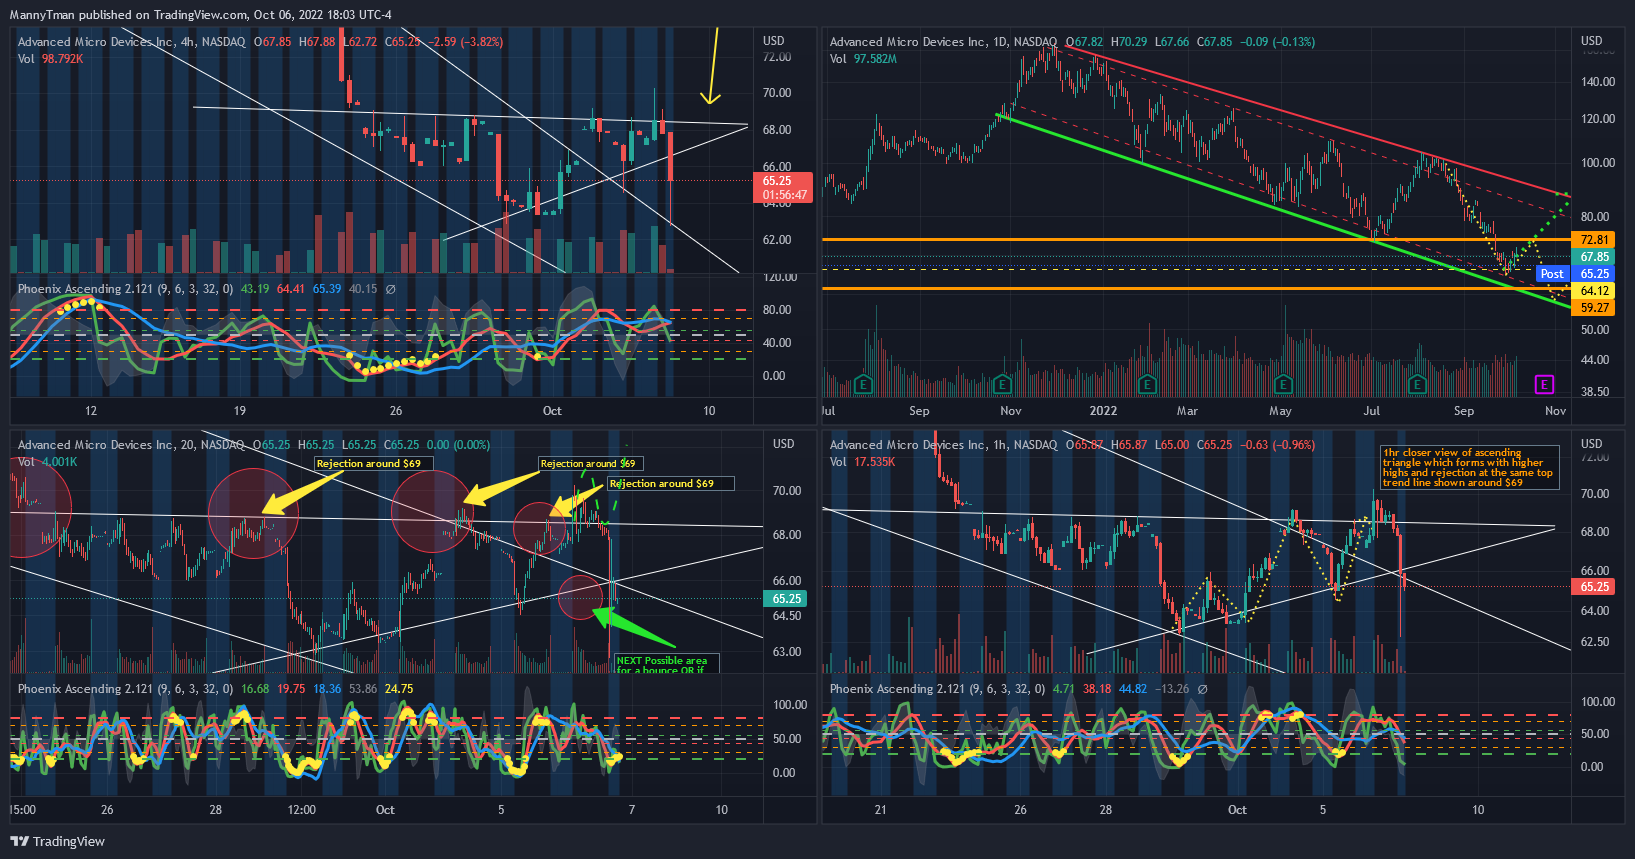The width and height of the screenshot is (1635, 859).
Task: Click L62.72 low value on 4h chart
Action: [x=360, y=42]
